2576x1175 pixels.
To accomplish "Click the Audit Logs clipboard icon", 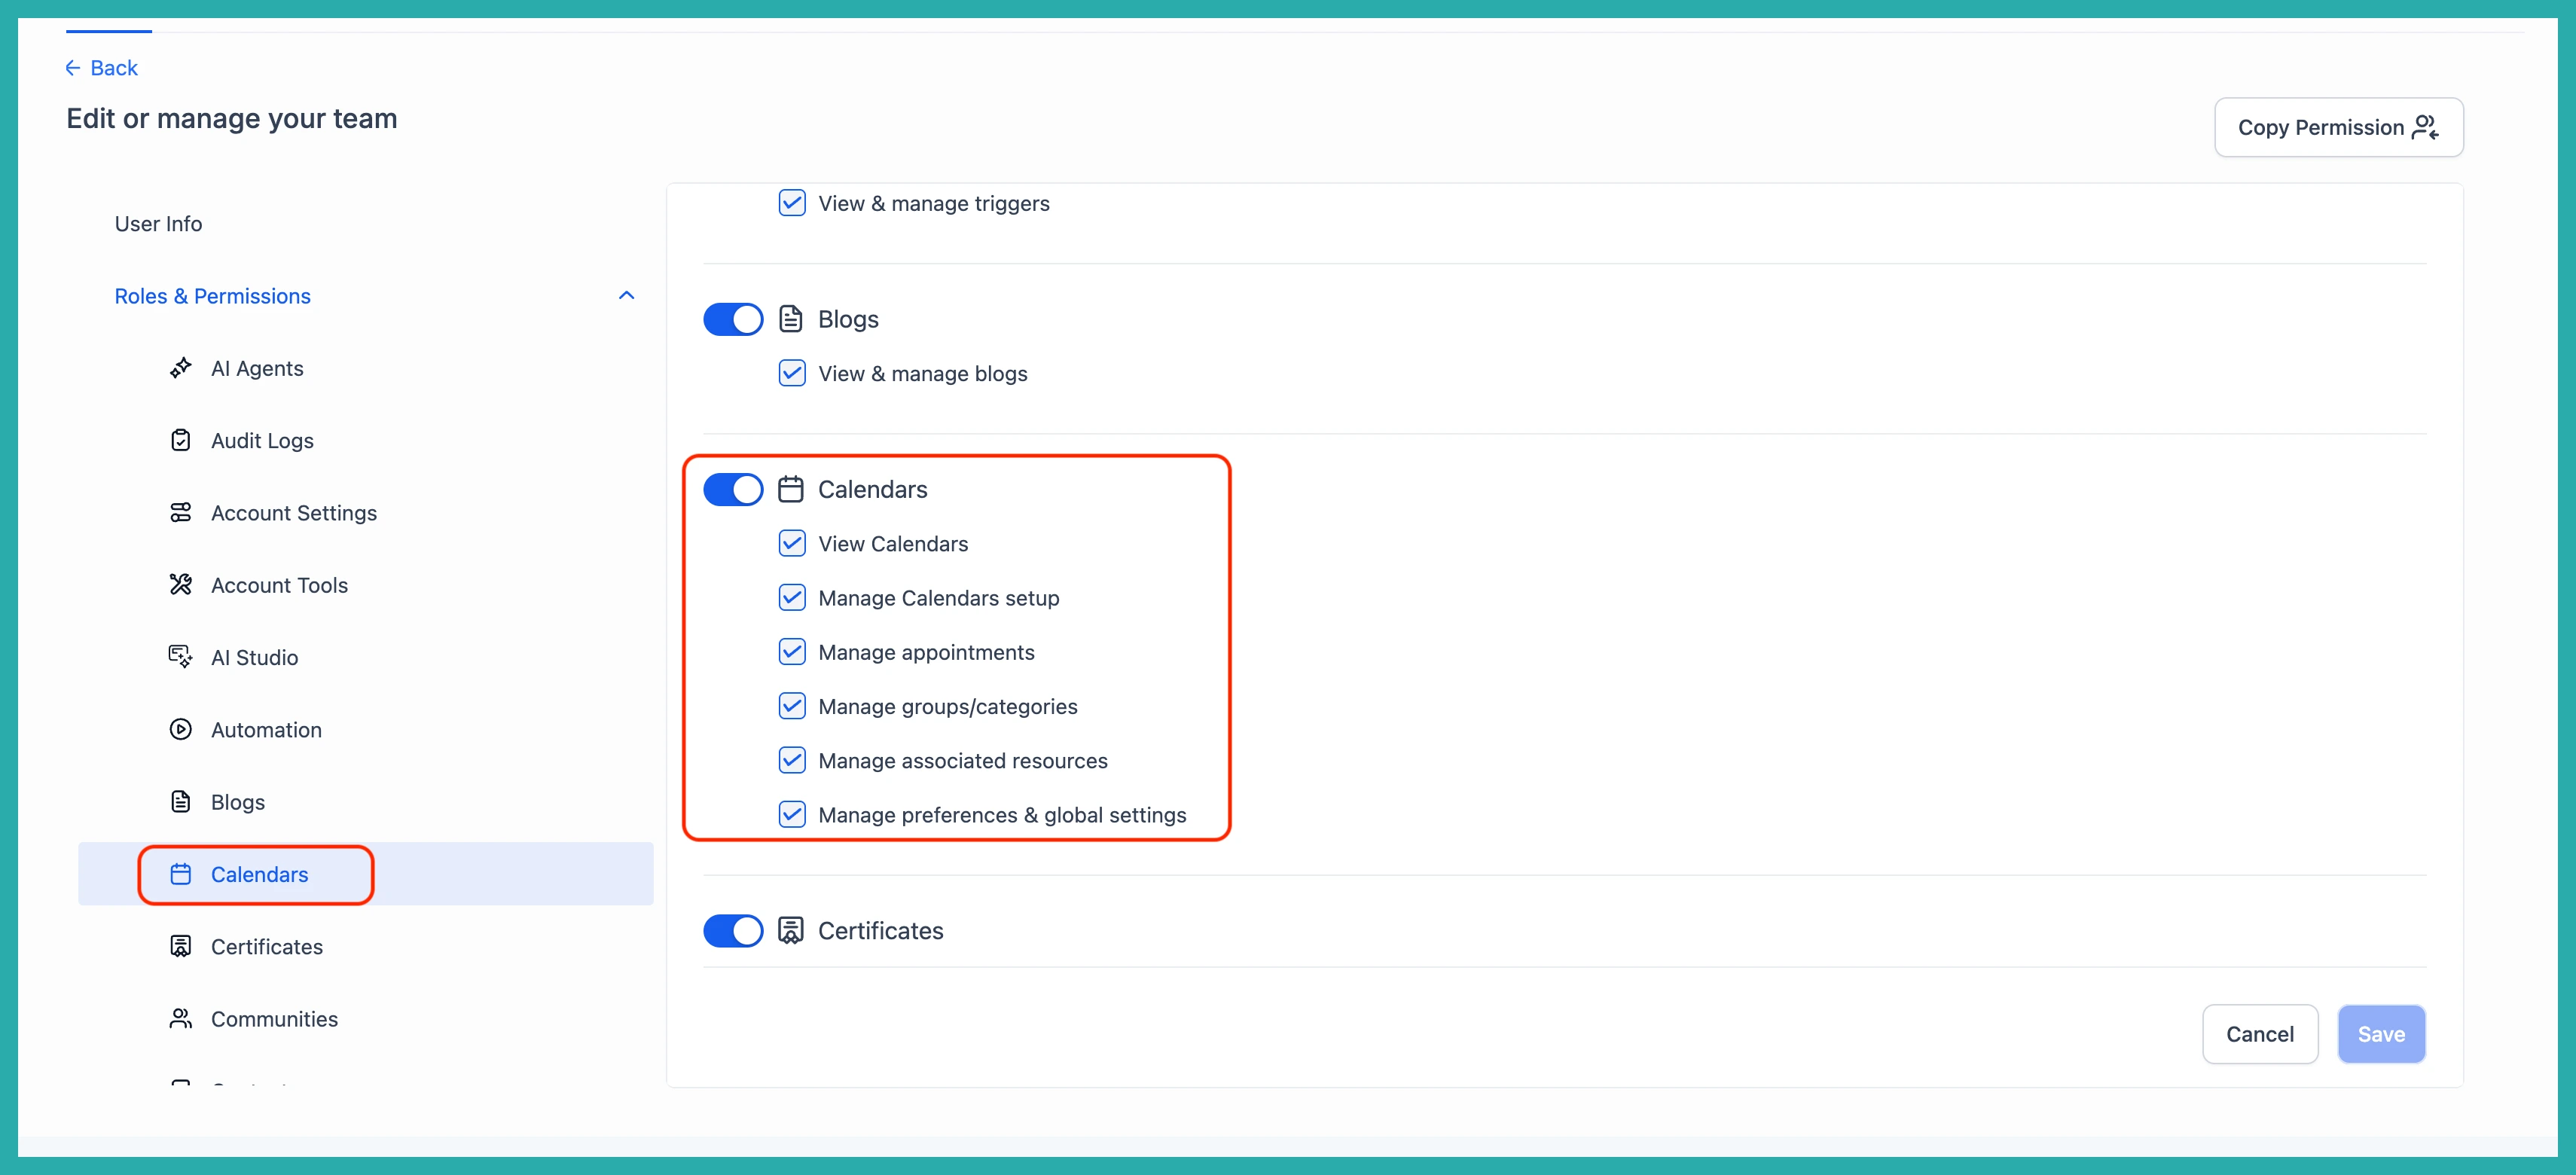I will click(x=180, y=440).
